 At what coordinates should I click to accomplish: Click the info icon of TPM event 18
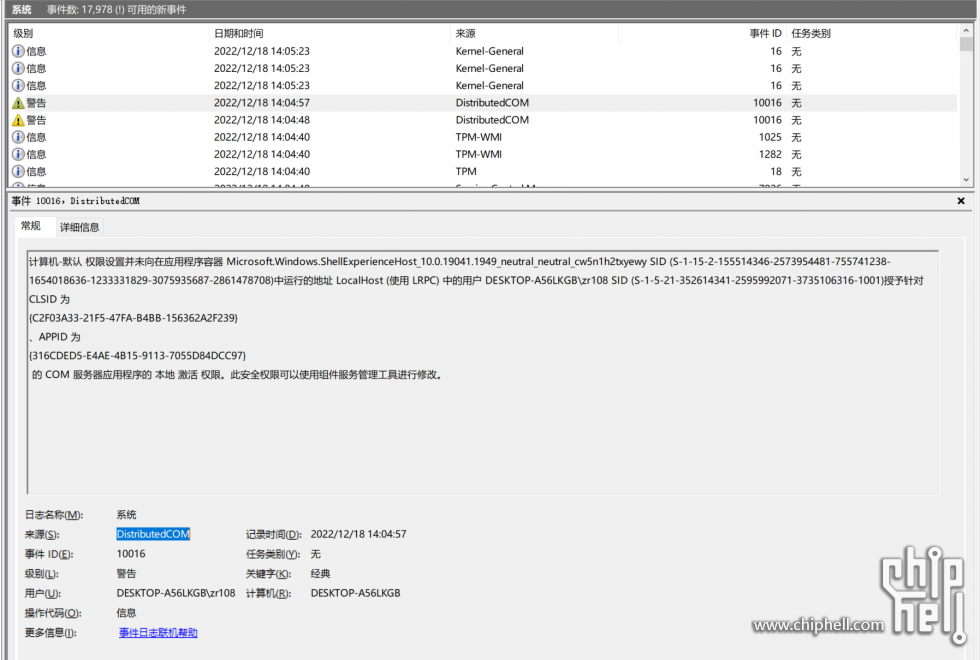pos(18,171)
